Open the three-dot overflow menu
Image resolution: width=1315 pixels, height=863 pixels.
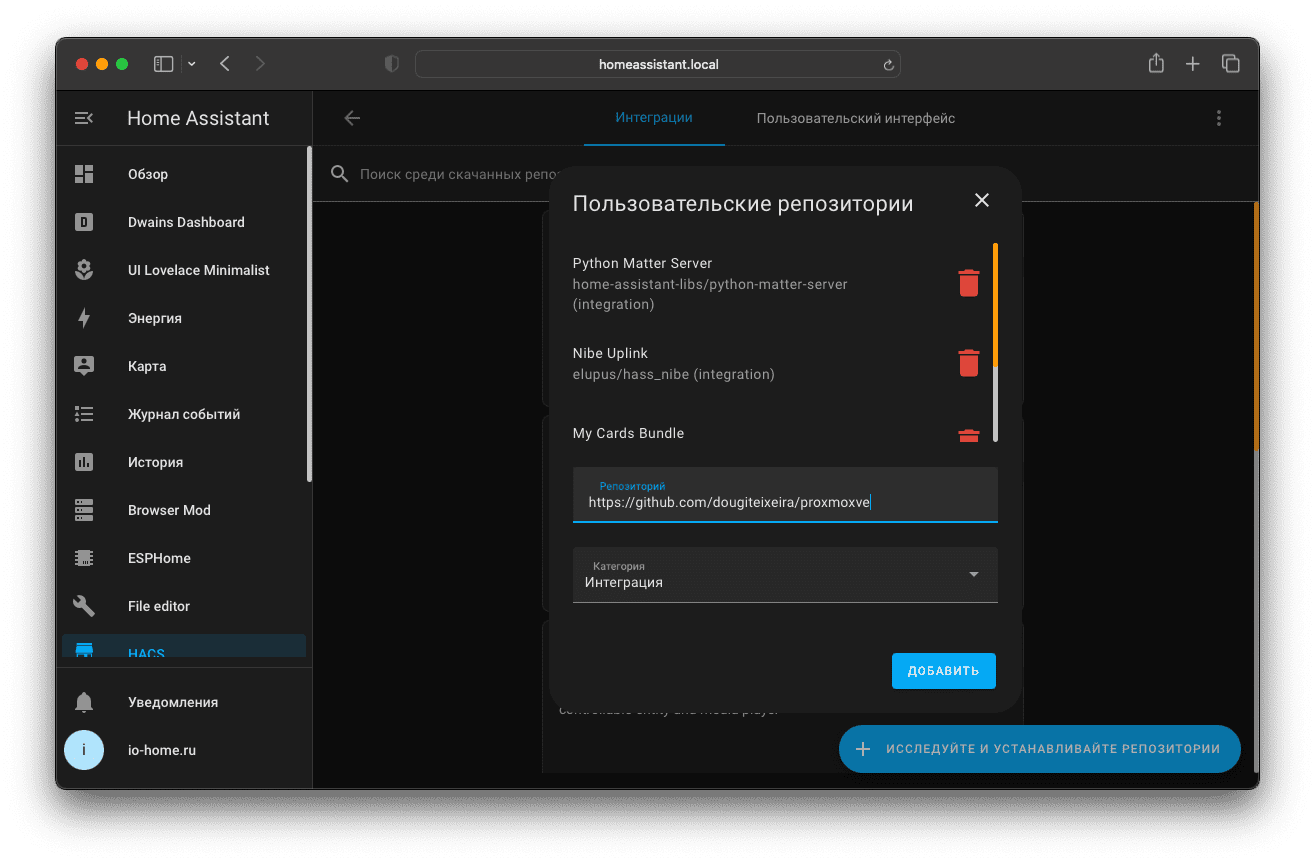coord(1218,118)
